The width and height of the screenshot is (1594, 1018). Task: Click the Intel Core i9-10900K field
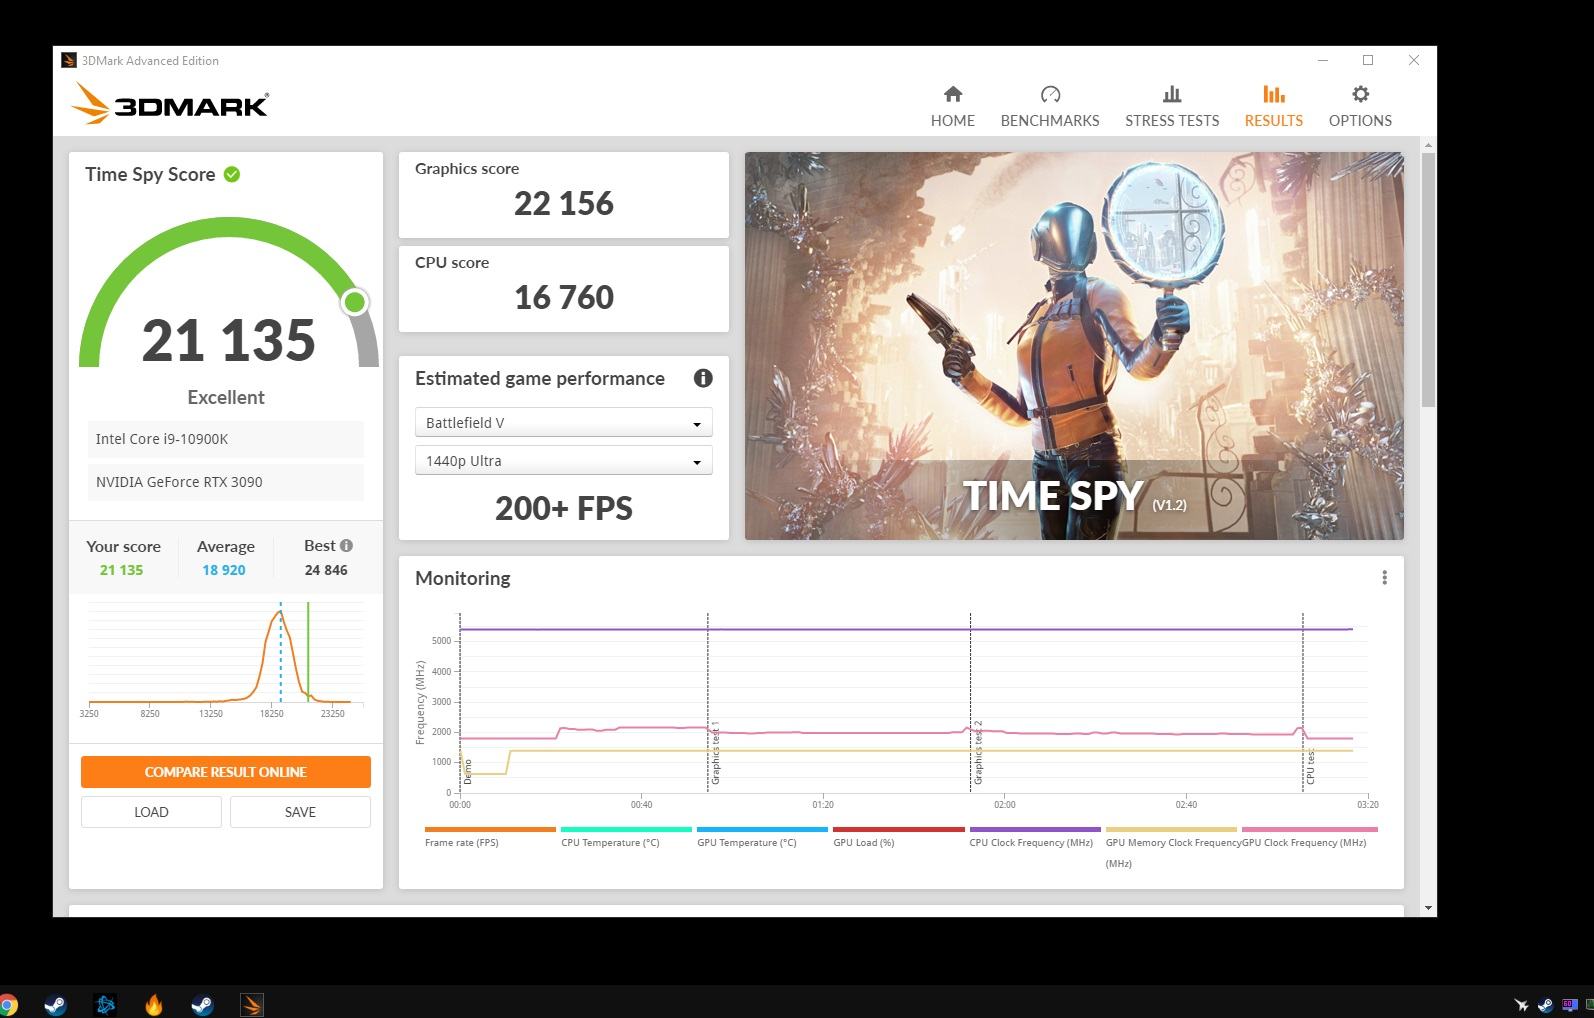226,439
